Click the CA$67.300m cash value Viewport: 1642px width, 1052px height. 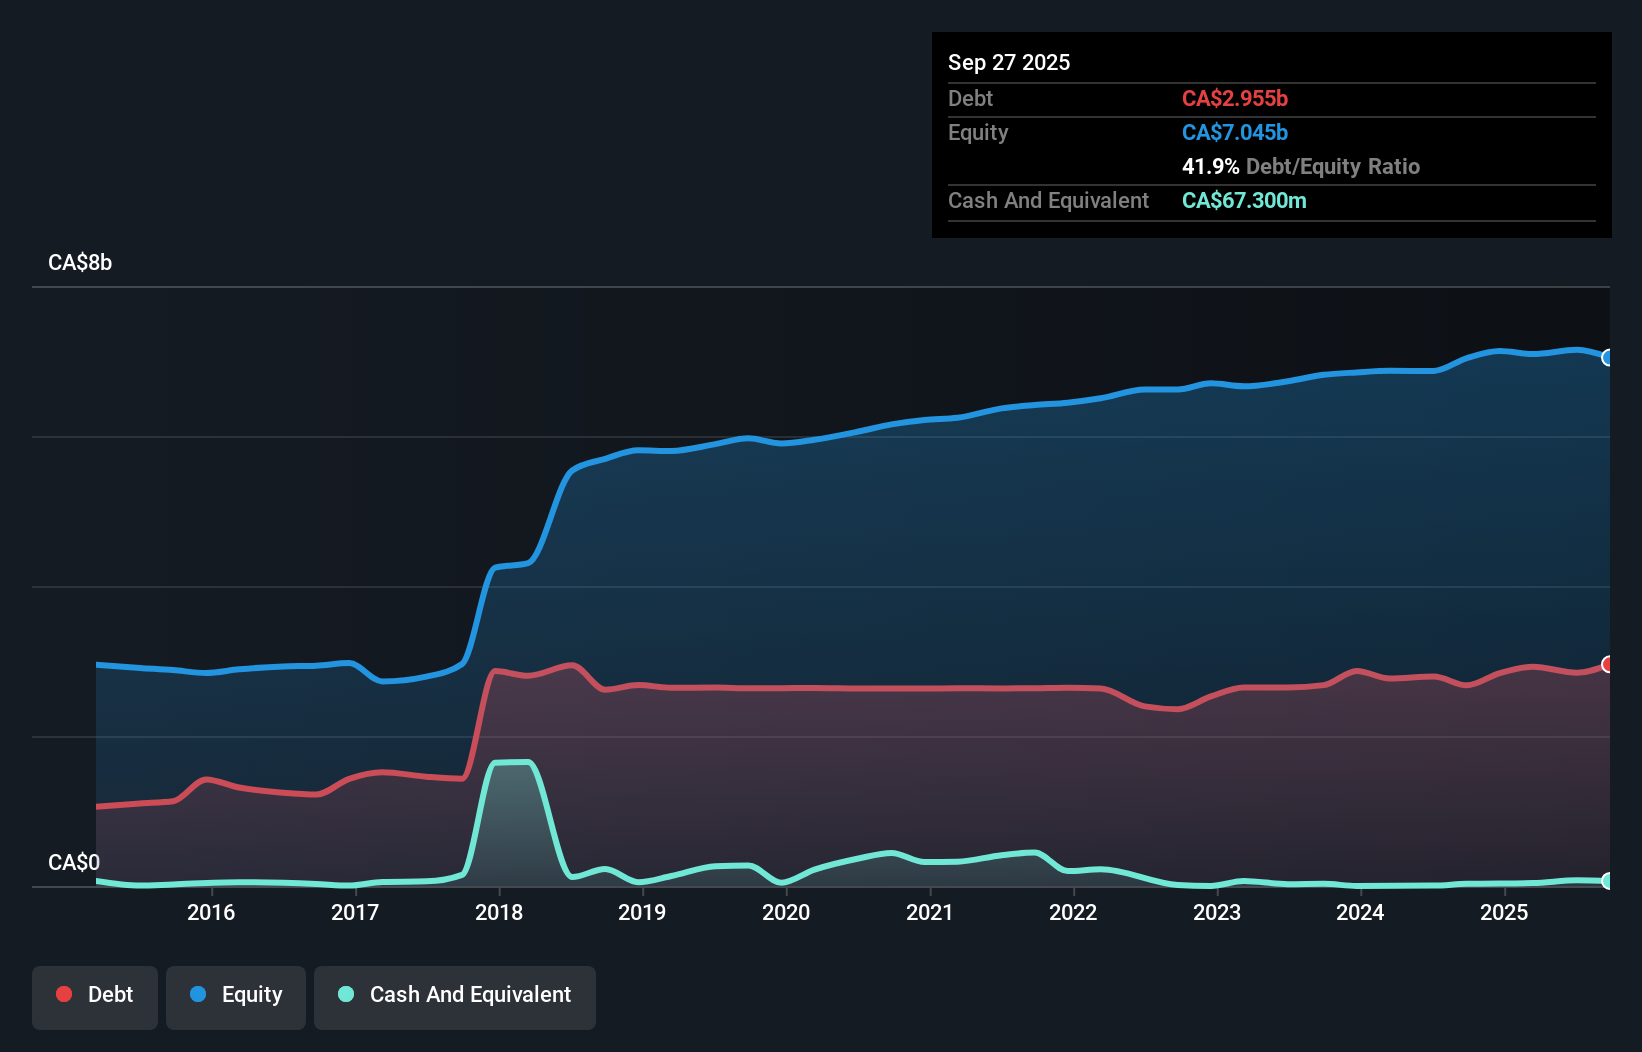(x=1244, y=200)
